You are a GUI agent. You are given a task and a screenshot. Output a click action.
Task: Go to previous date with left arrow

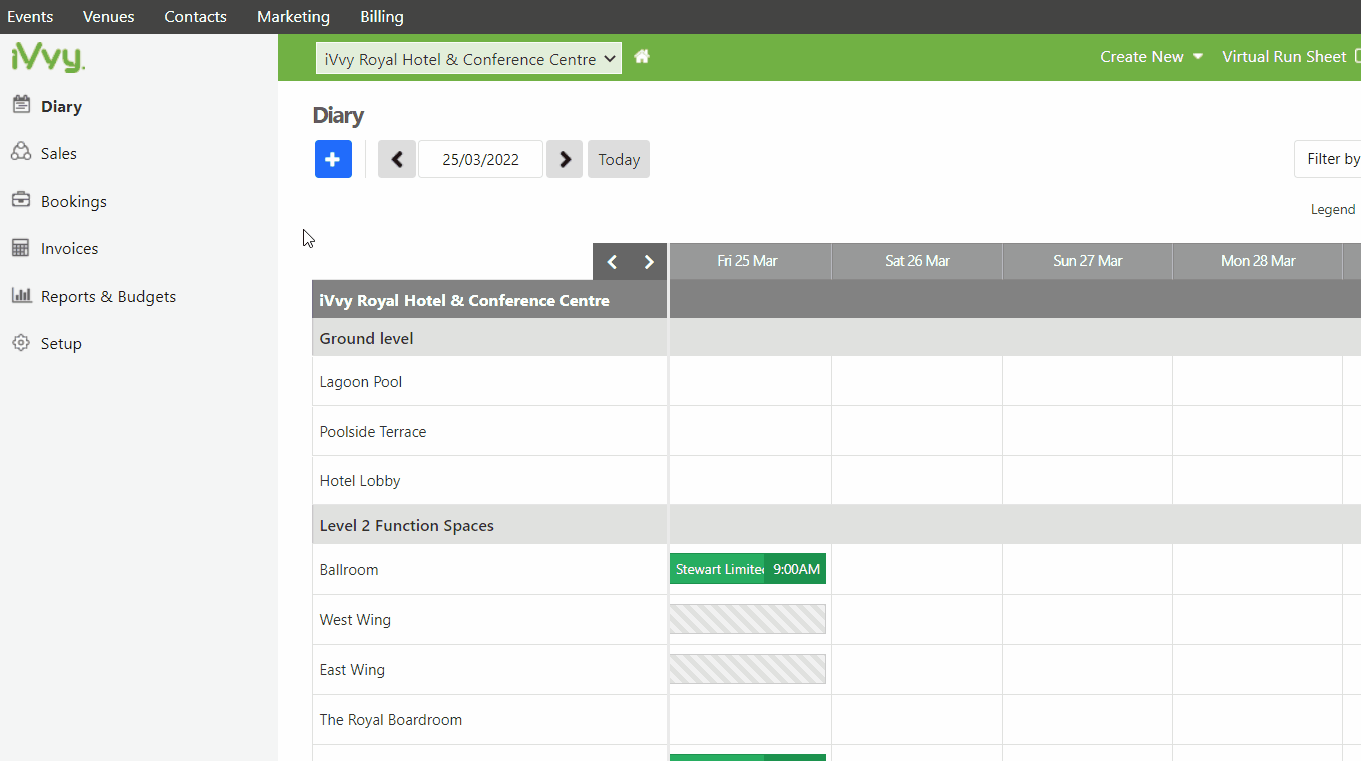tap(397, 159)
